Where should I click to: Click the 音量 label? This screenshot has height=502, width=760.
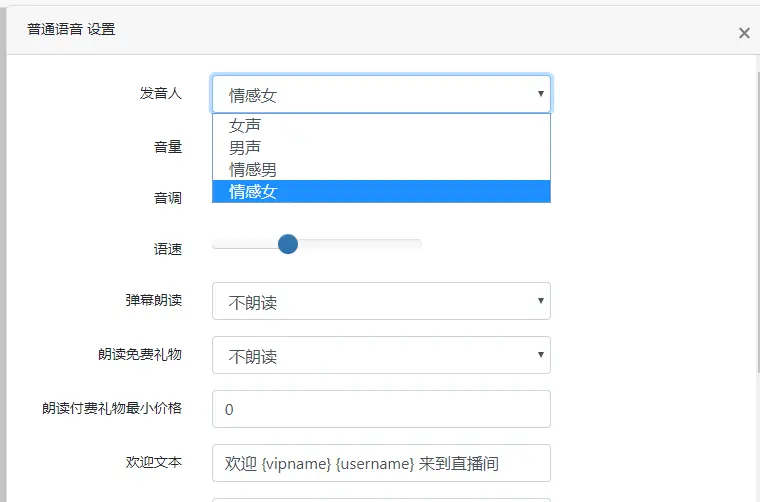pyautogui.click(x=168, y=147)
